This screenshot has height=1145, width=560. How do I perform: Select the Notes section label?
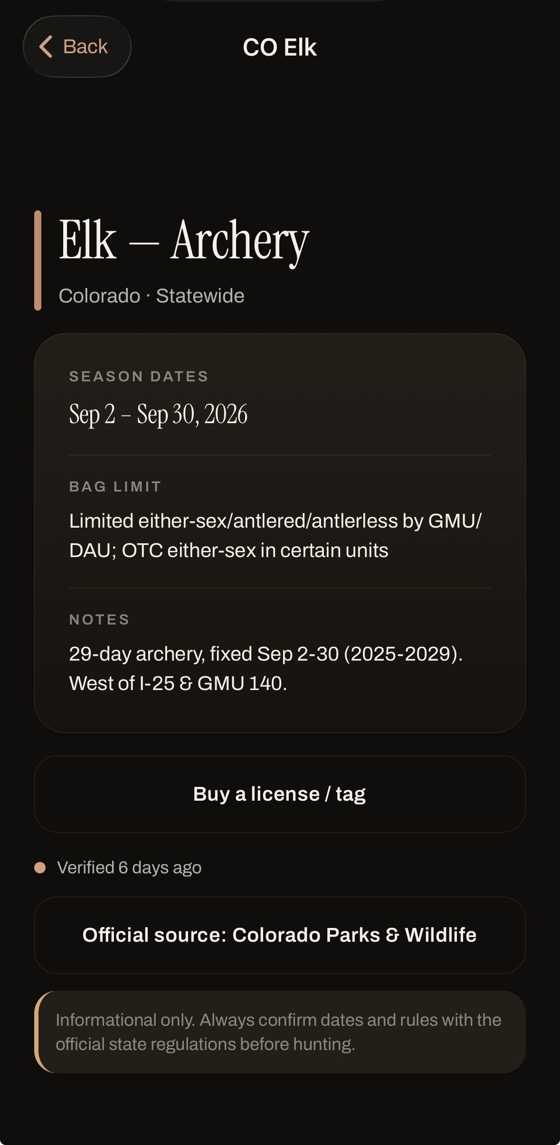pyautogui.click(x=99, y=619)
